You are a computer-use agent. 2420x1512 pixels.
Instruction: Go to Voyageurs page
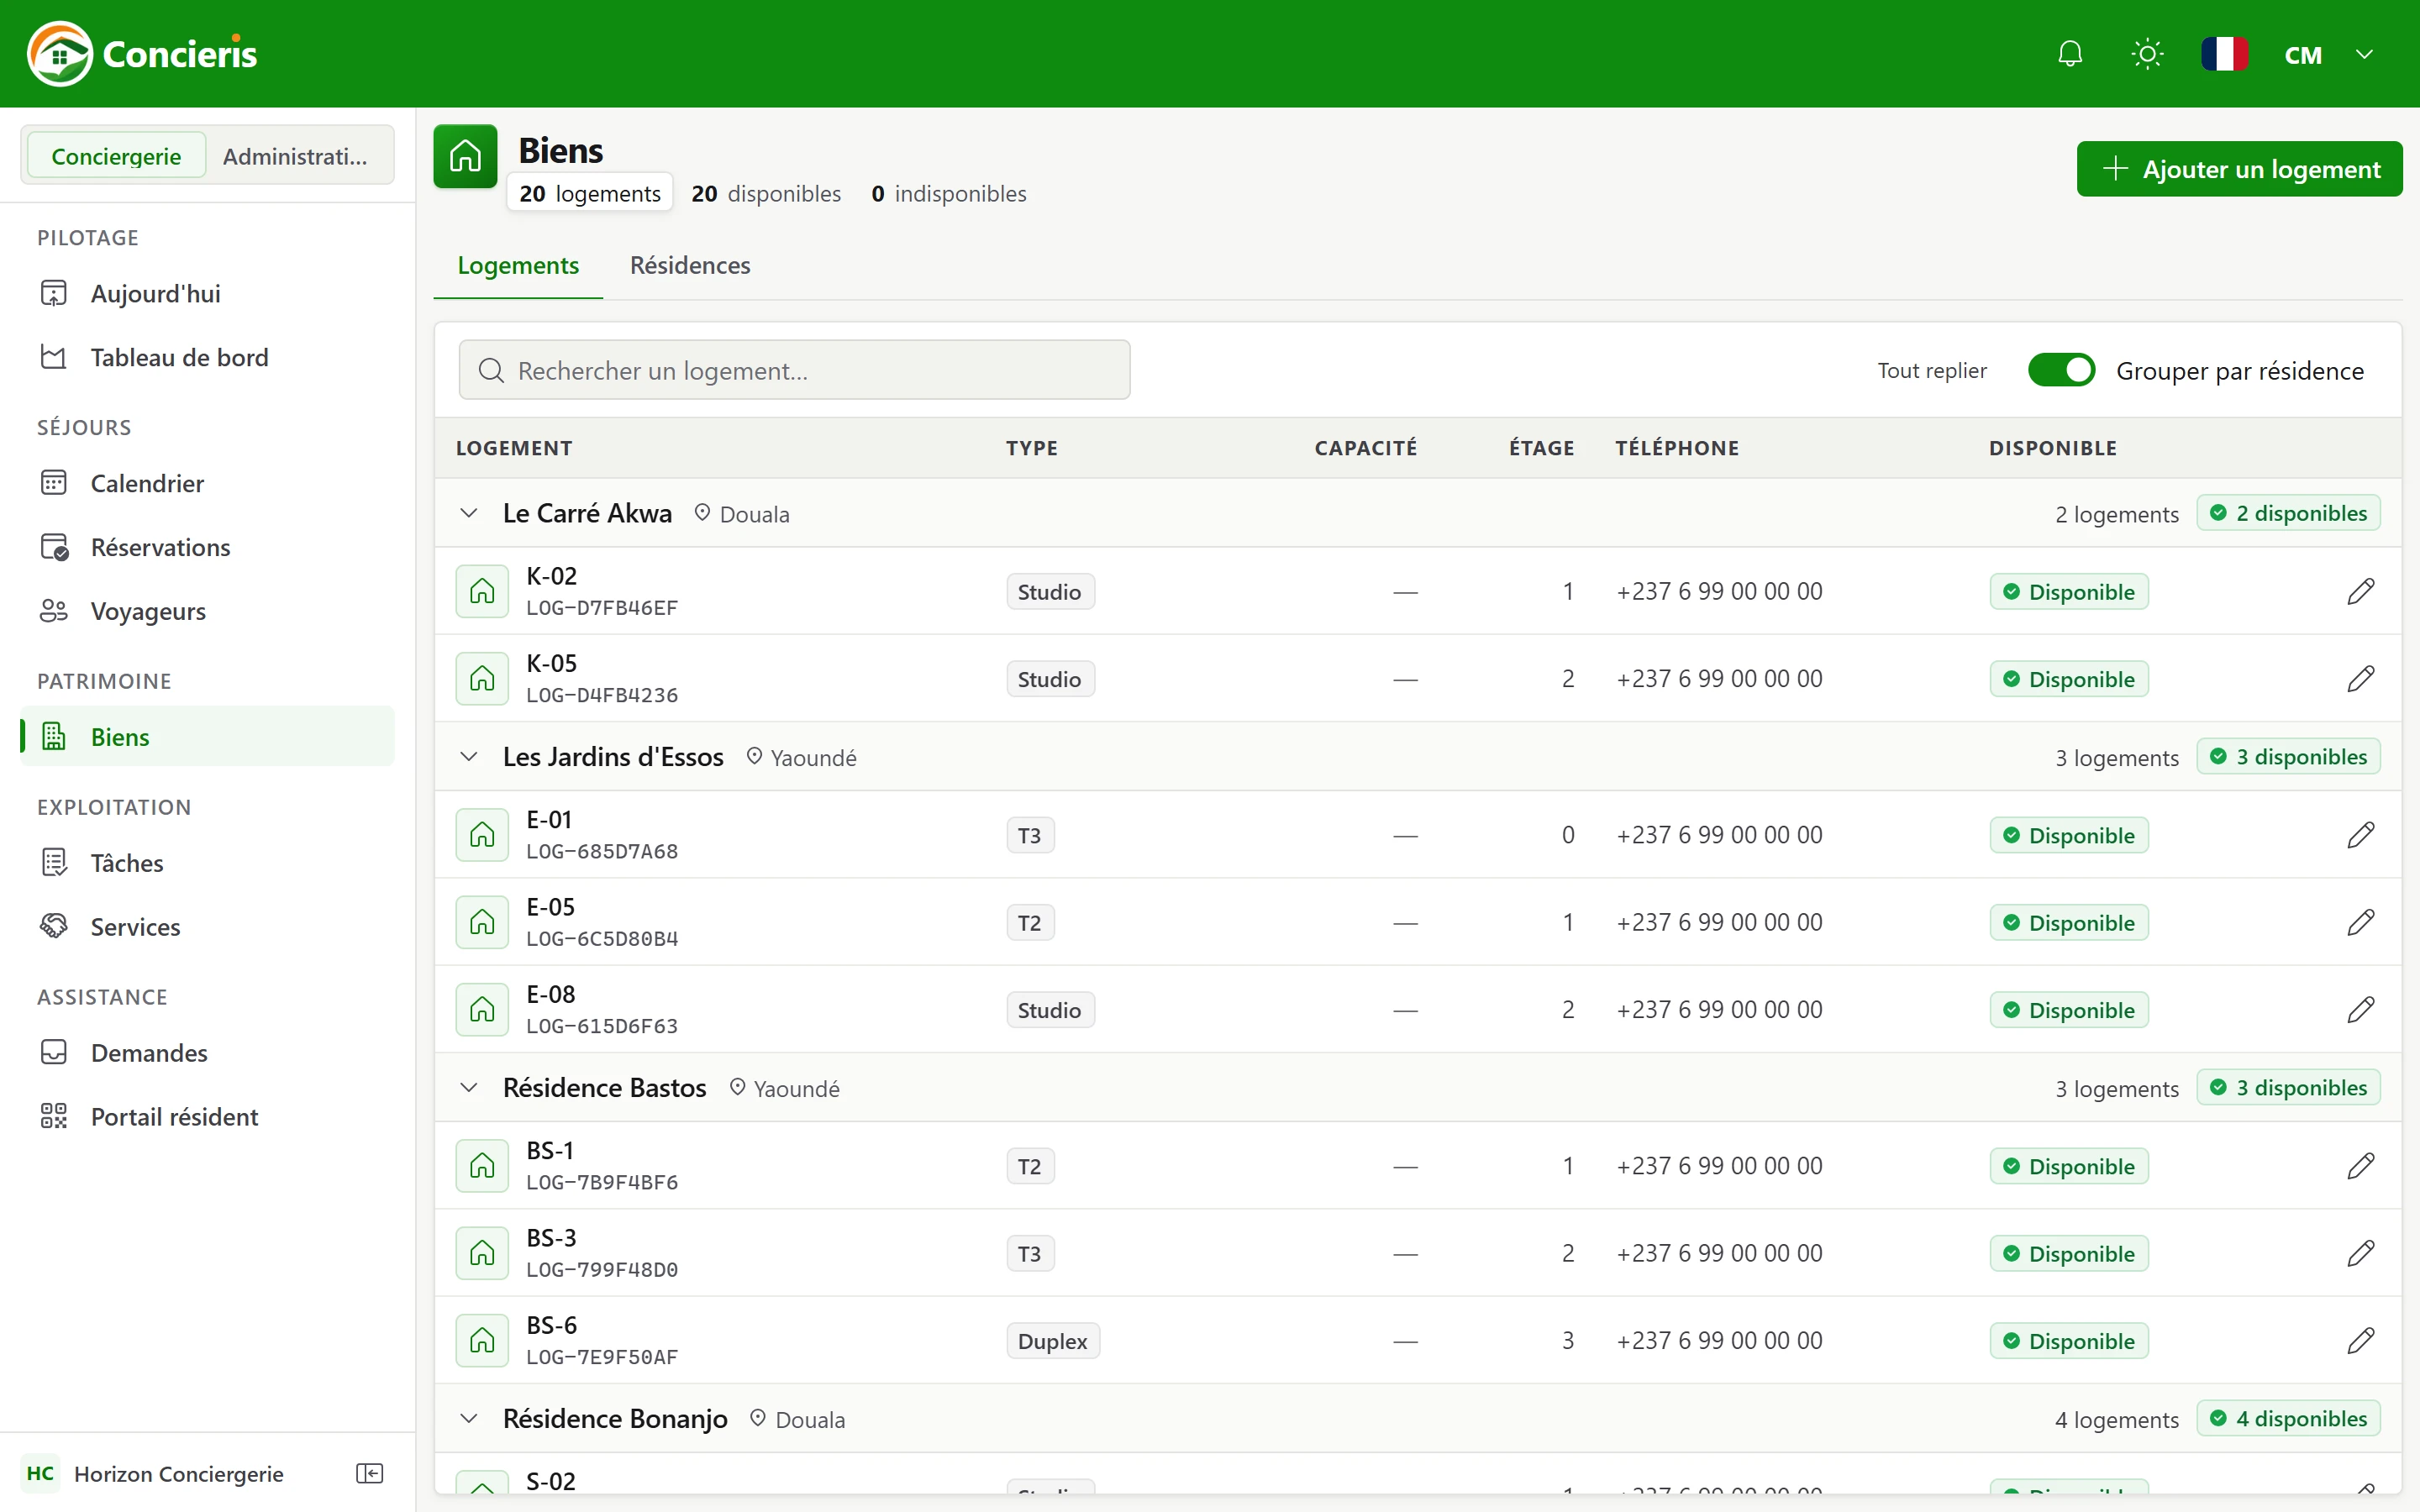coord(207,611)
